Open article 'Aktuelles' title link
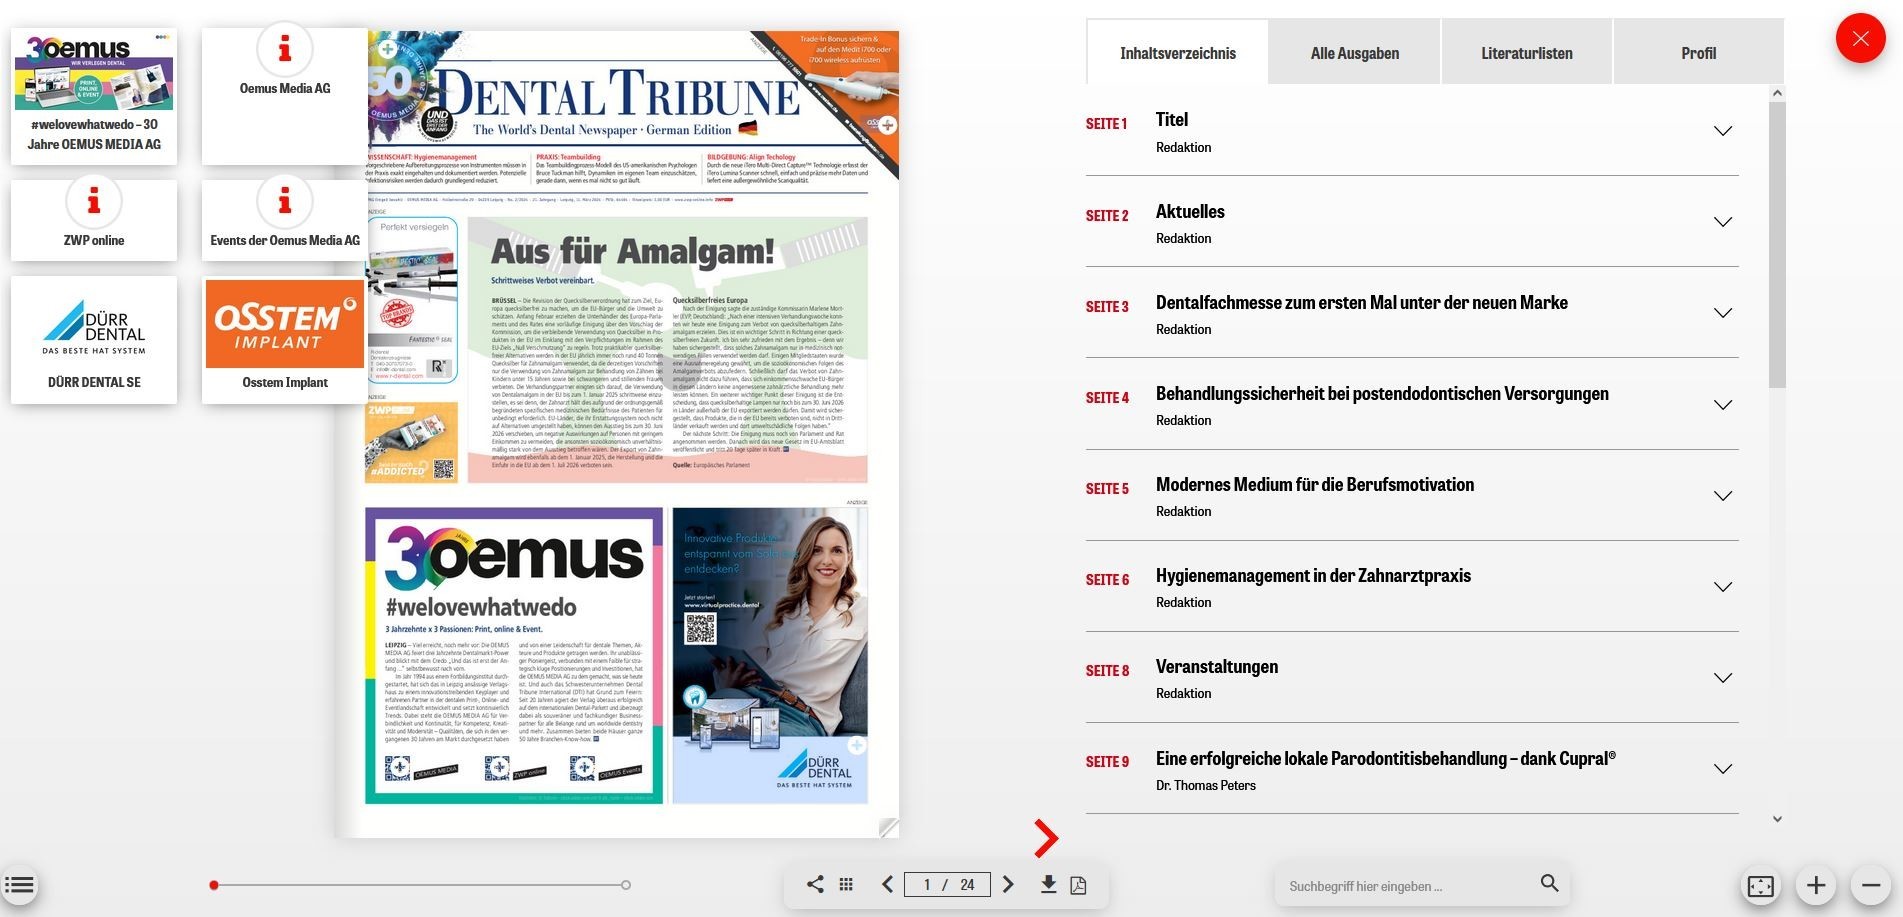 pos(1190,211)
